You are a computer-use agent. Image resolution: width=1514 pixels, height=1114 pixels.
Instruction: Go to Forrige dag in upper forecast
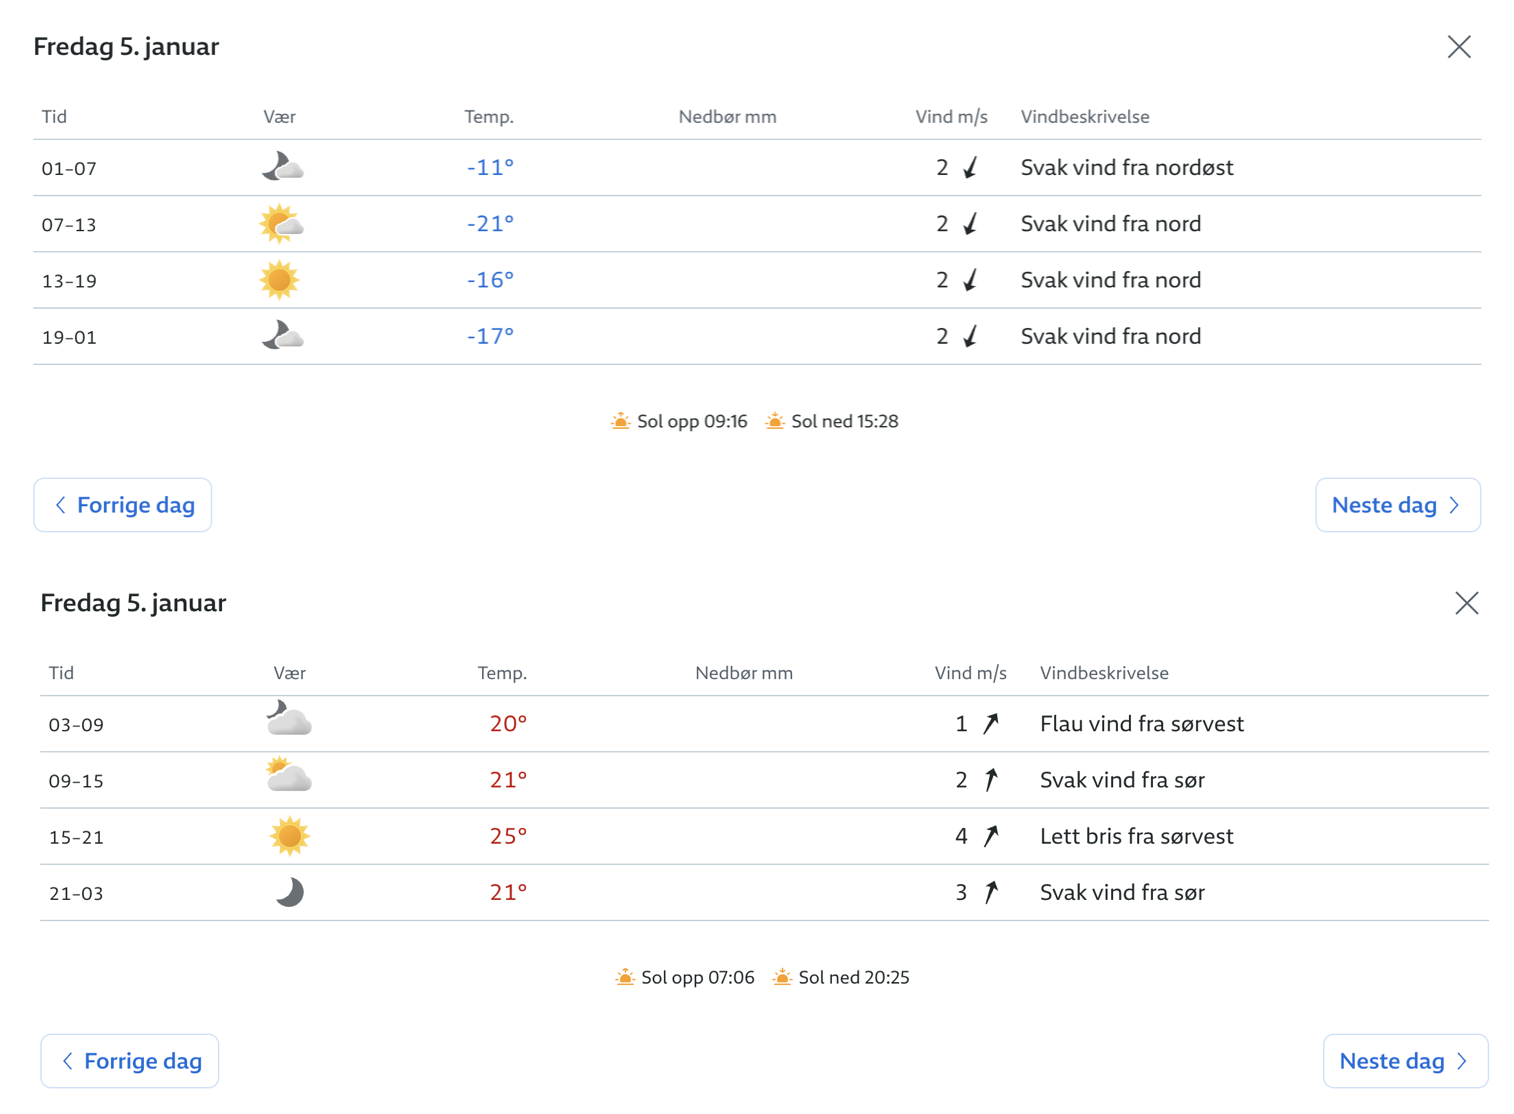[123, 505]
